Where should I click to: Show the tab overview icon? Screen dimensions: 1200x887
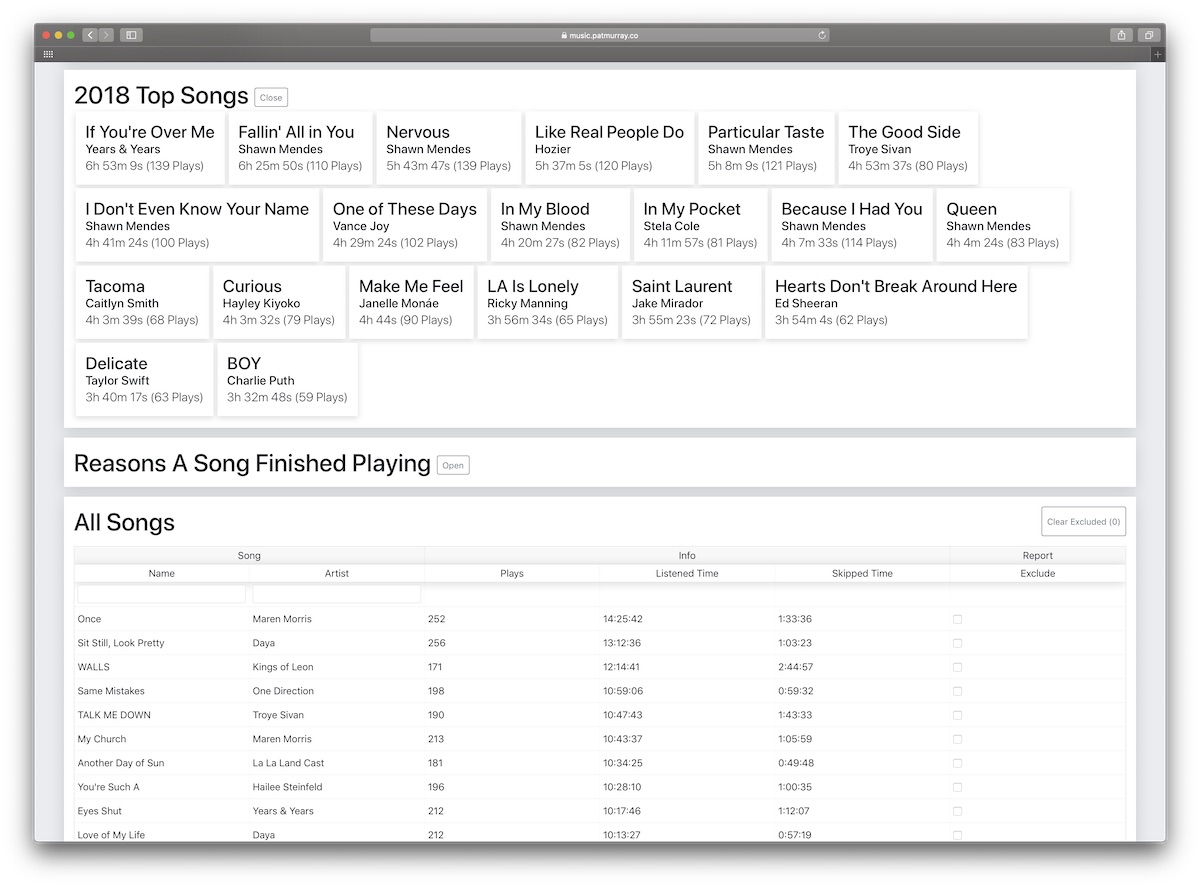coord(1149,35)
